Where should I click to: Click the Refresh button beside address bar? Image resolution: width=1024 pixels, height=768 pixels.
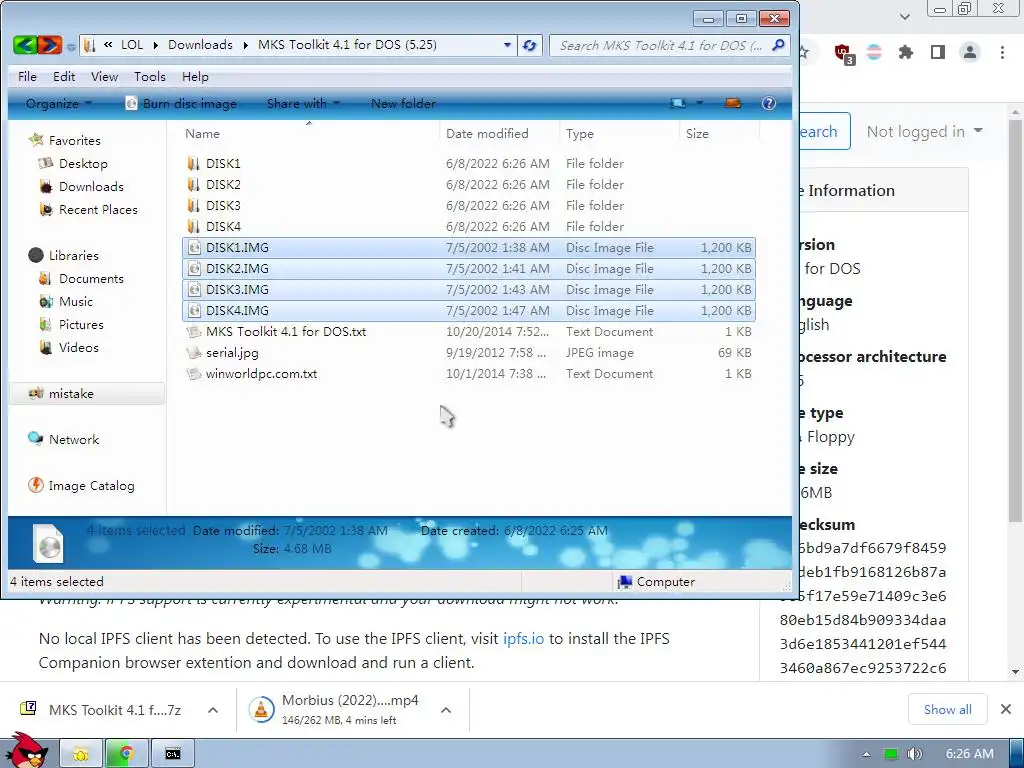pyautogui.click(x=530, y=45)
